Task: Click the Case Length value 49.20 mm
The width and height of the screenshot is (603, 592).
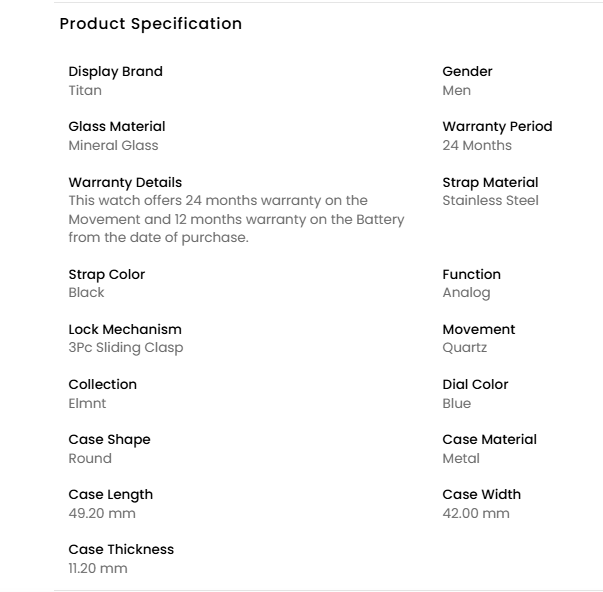Action: point(101,514)
